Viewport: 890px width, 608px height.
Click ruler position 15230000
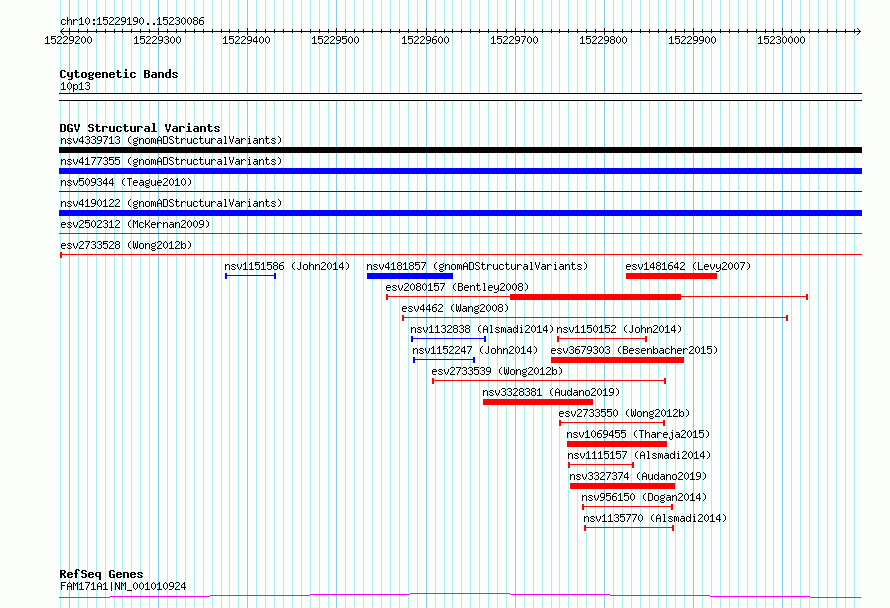782,40
